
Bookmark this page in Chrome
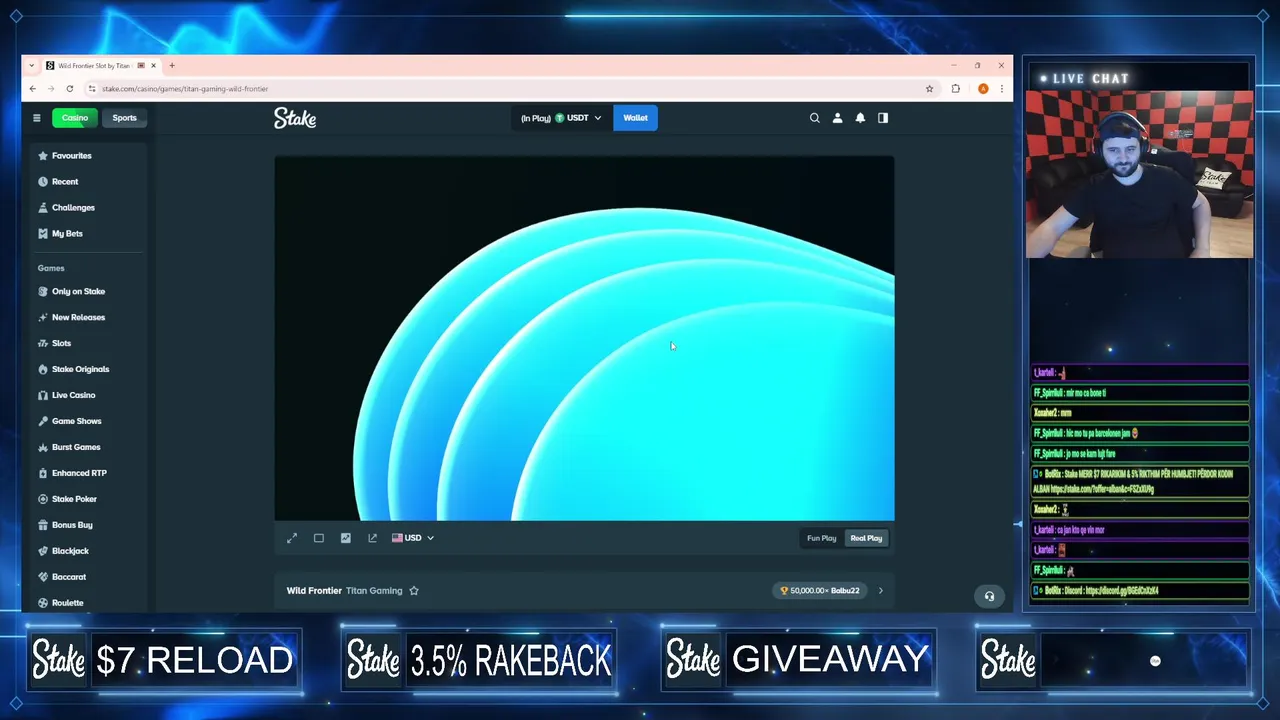click(929, 89)
